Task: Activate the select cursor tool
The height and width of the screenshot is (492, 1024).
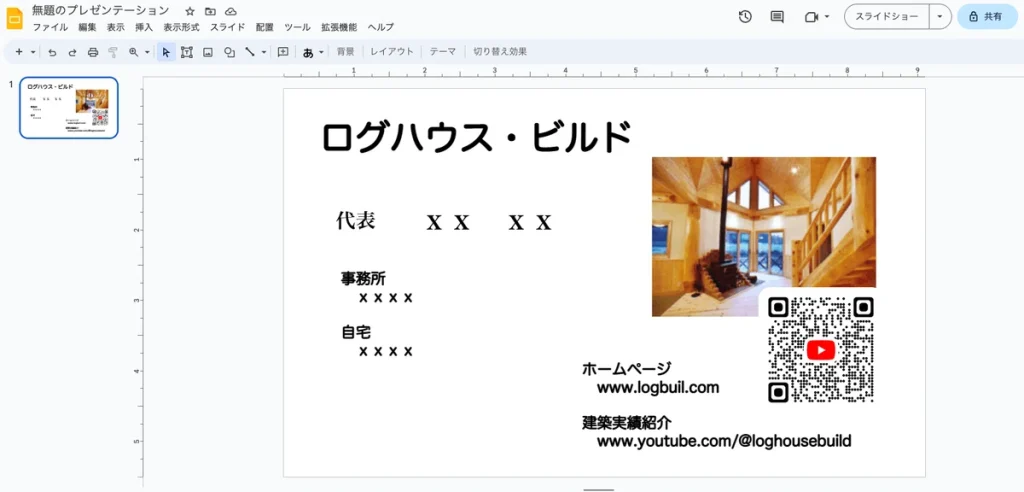Action: pos(166,52)
